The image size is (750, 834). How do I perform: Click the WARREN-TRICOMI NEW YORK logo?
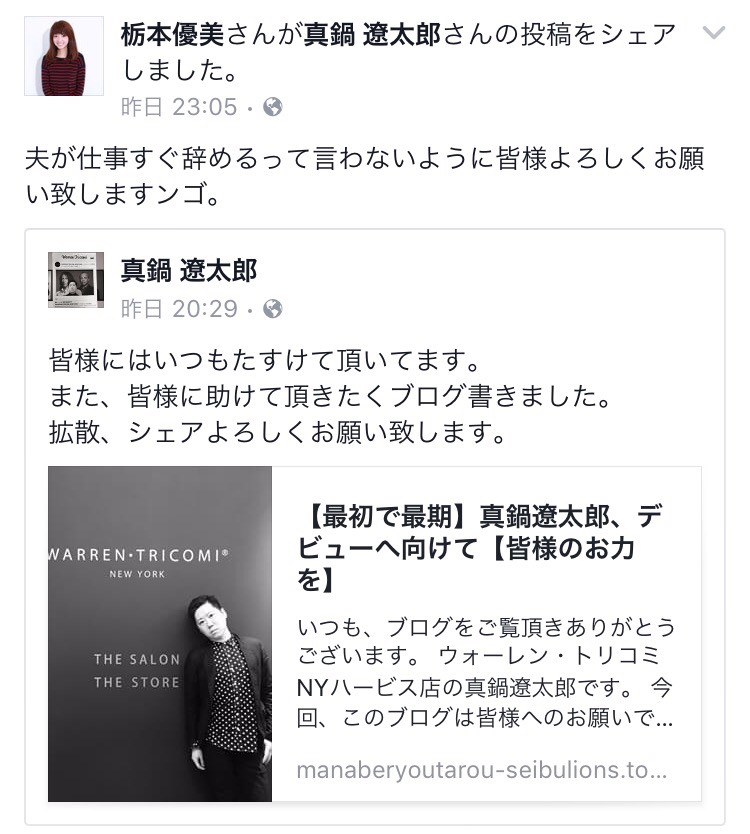[x=138, y=563]
